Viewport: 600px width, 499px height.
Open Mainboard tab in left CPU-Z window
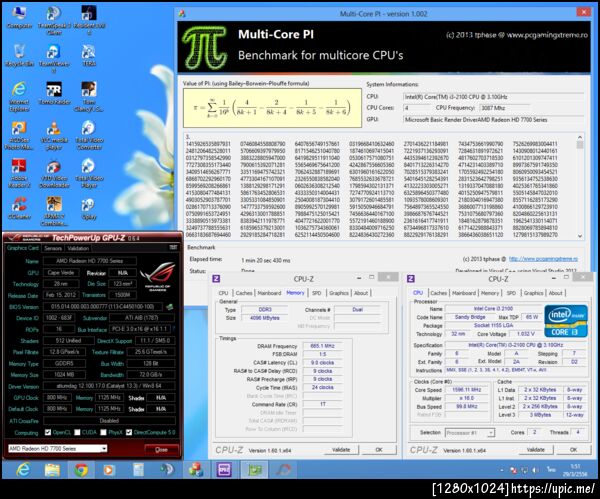coord(269,293)
